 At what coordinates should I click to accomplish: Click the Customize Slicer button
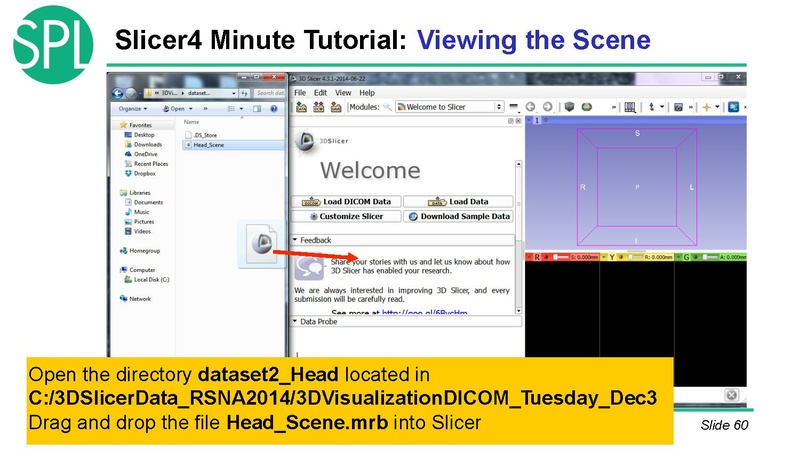point(346,216)
